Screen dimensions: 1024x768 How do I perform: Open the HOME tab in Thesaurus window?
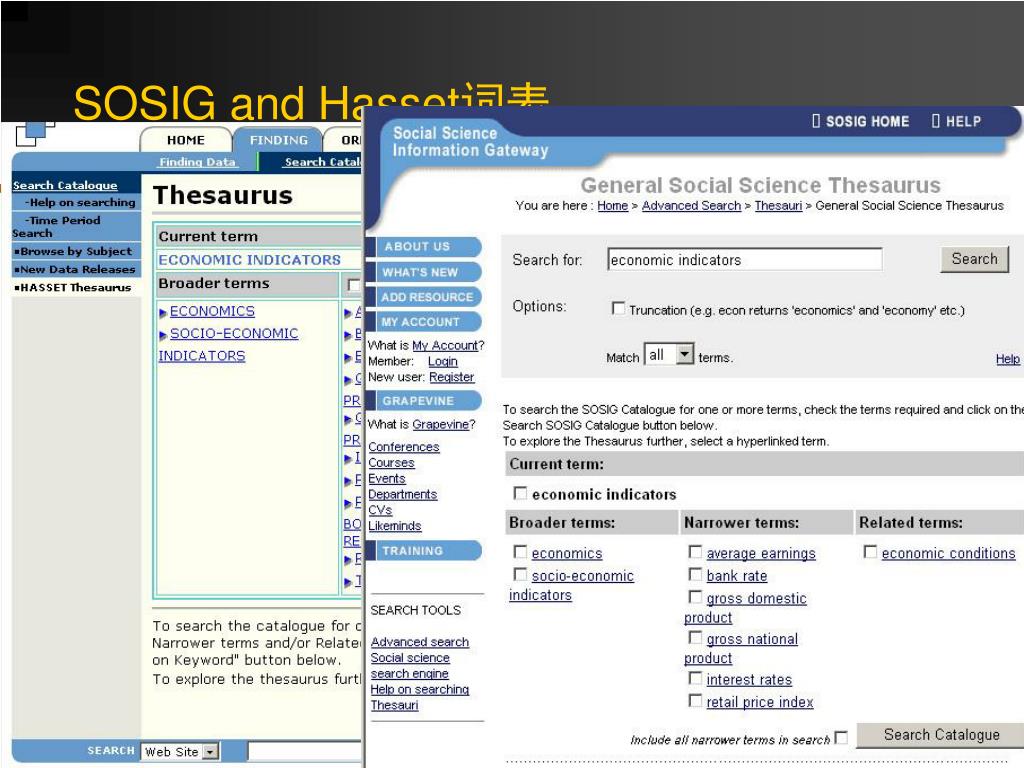(186, 140)
